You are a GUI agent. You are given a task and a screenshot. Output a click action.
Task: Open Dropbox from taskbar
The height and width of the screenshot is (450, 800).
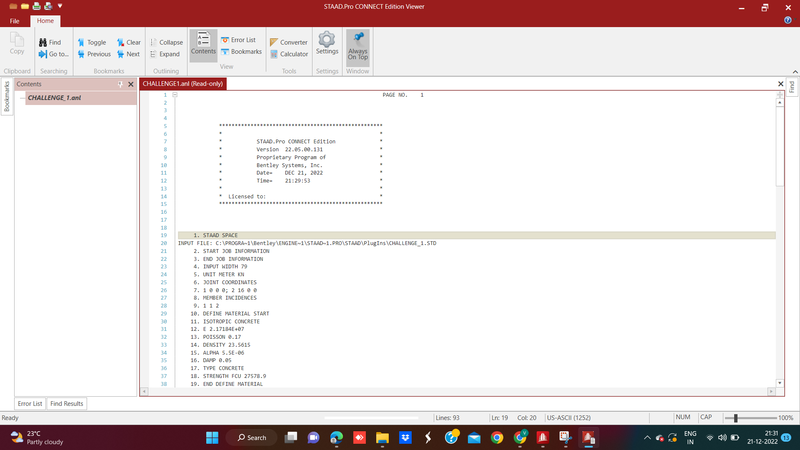(405, 438)
